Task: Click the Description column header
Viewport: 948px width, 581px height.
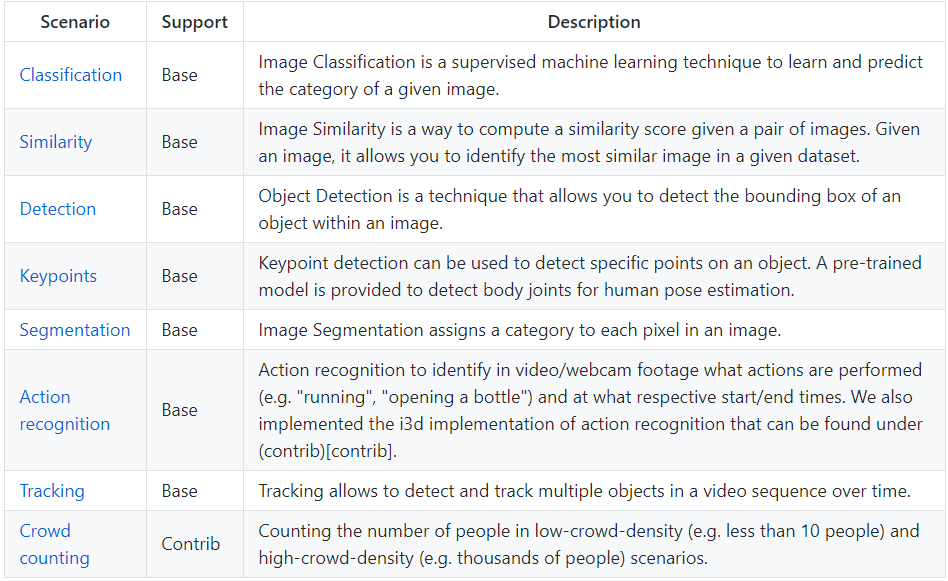Action: [594, 22]
